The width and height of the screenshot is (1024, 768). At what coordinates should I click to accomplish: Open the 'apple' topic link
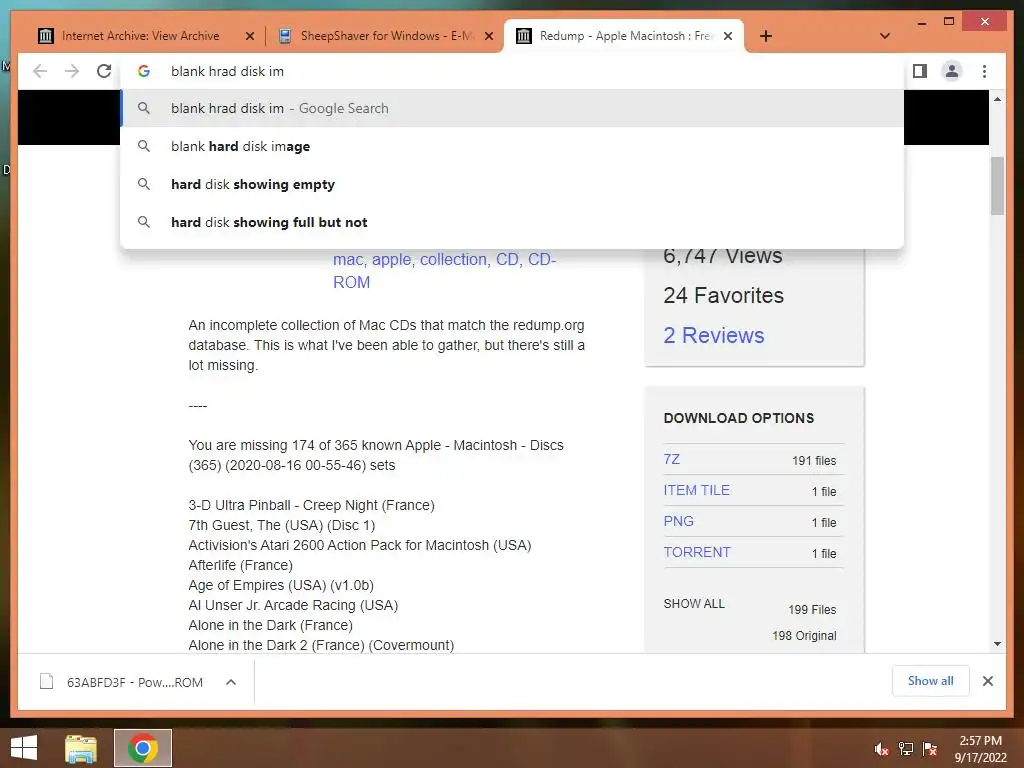pos(391,260)
